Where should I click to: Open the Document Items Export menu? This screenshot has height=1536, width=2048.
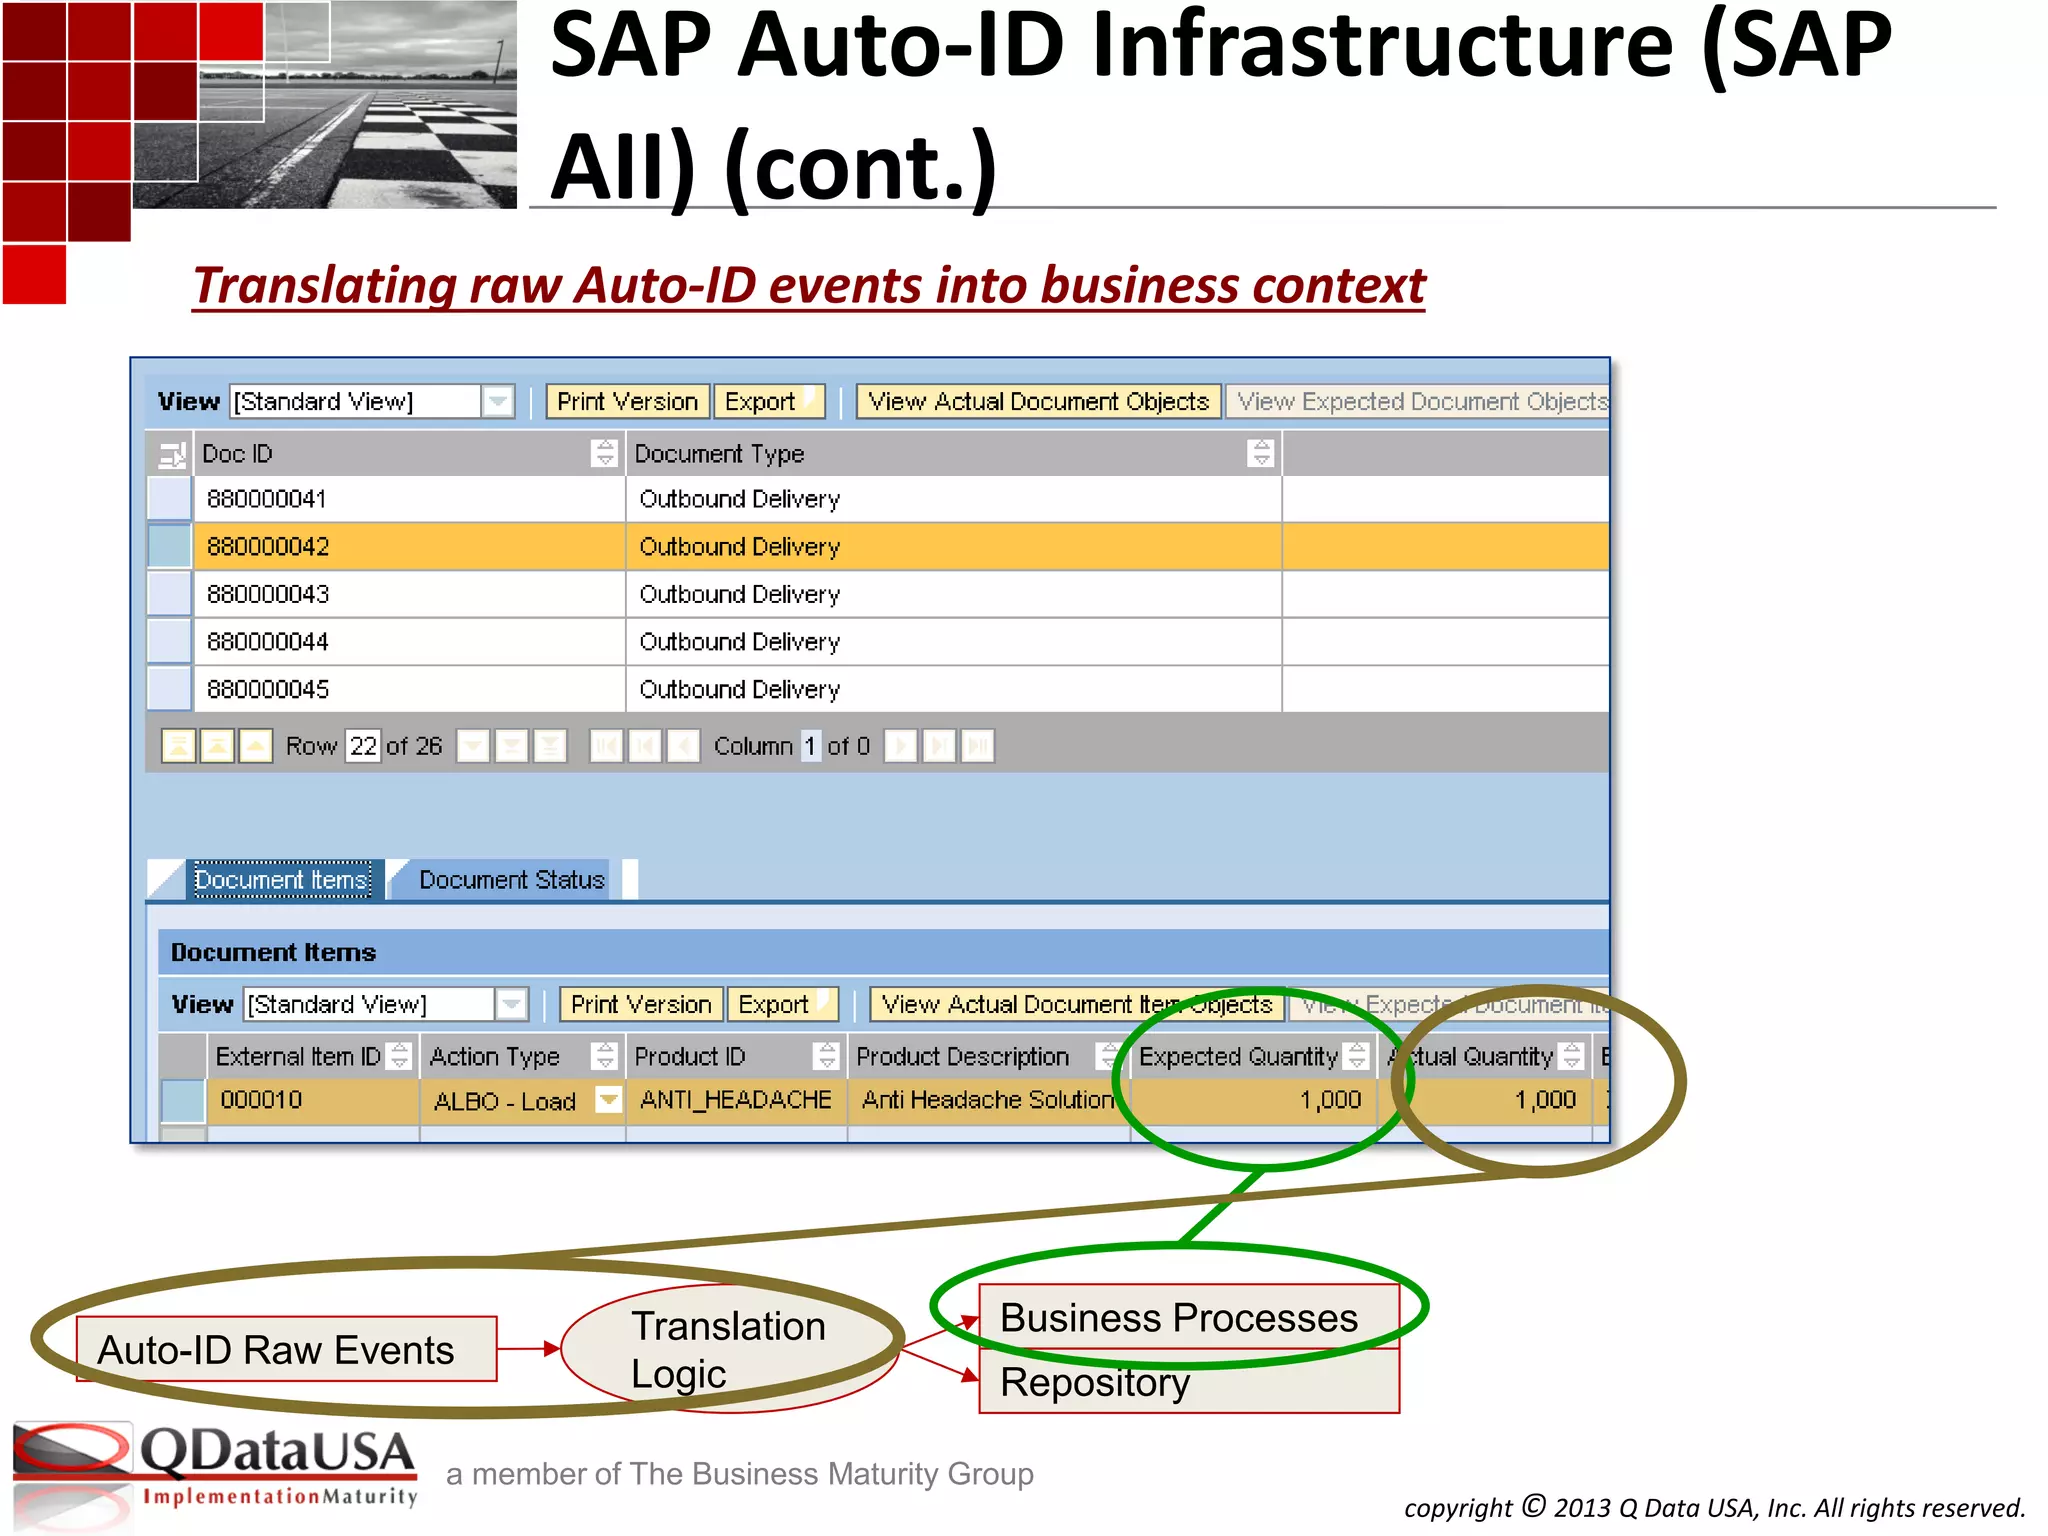pos(783,1004)
